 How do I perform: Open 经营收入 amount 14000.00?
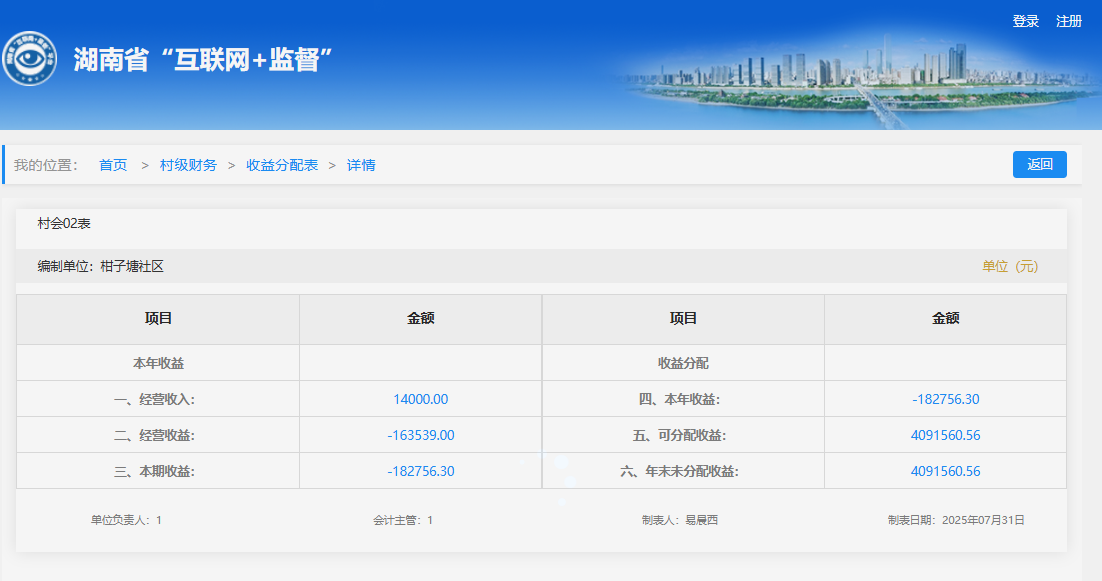coord(420,399)
